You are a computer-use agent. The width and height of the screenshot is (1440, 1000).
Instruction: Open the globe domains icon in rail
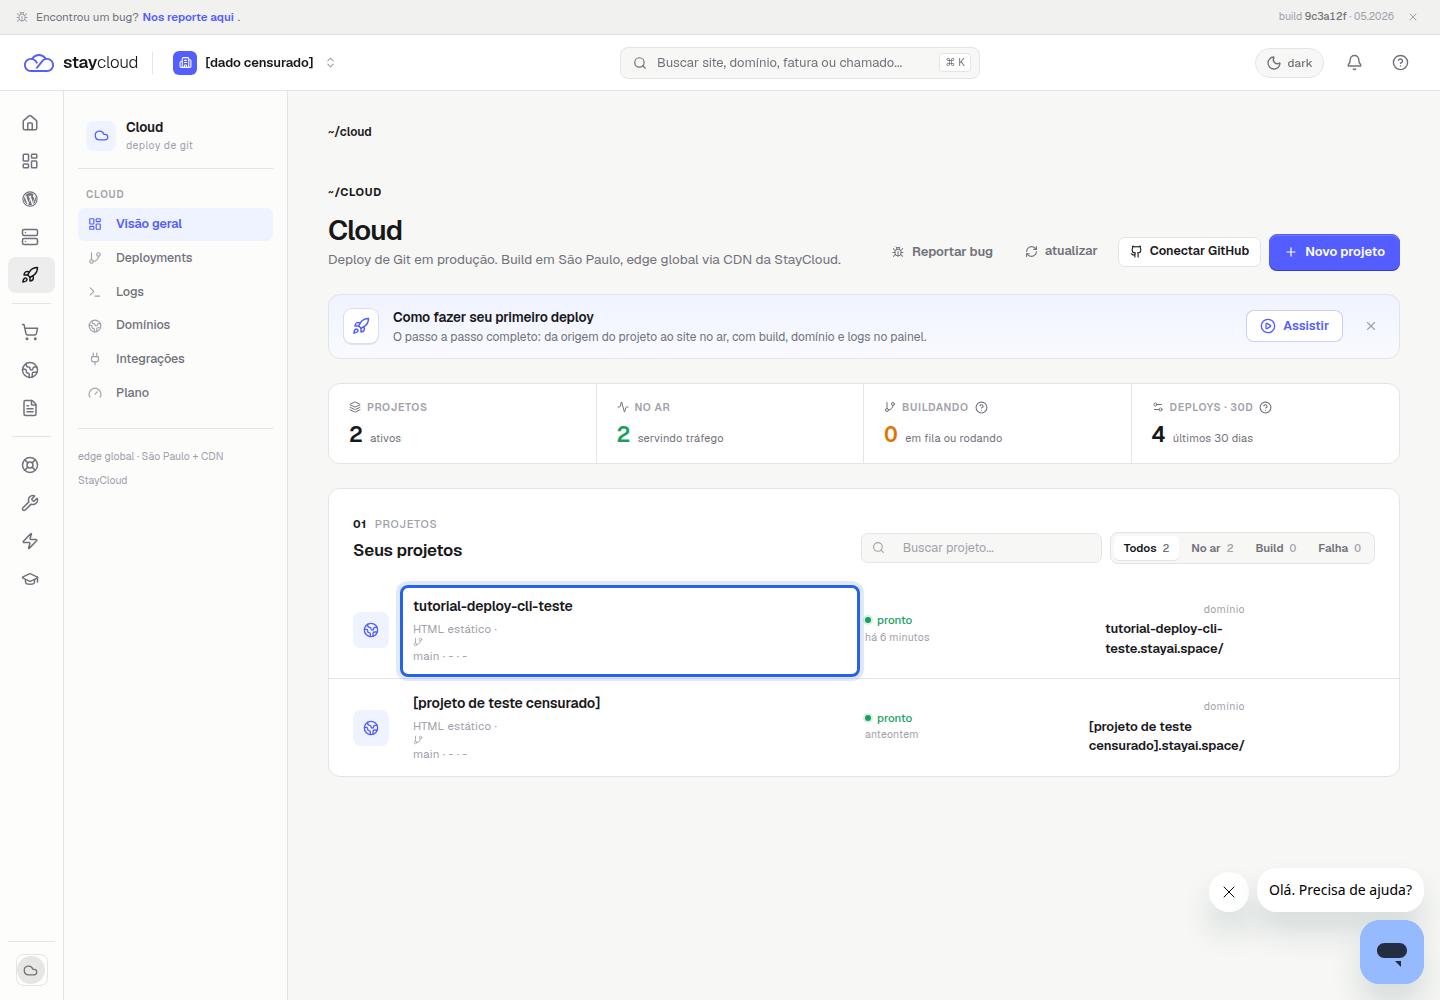30,370
